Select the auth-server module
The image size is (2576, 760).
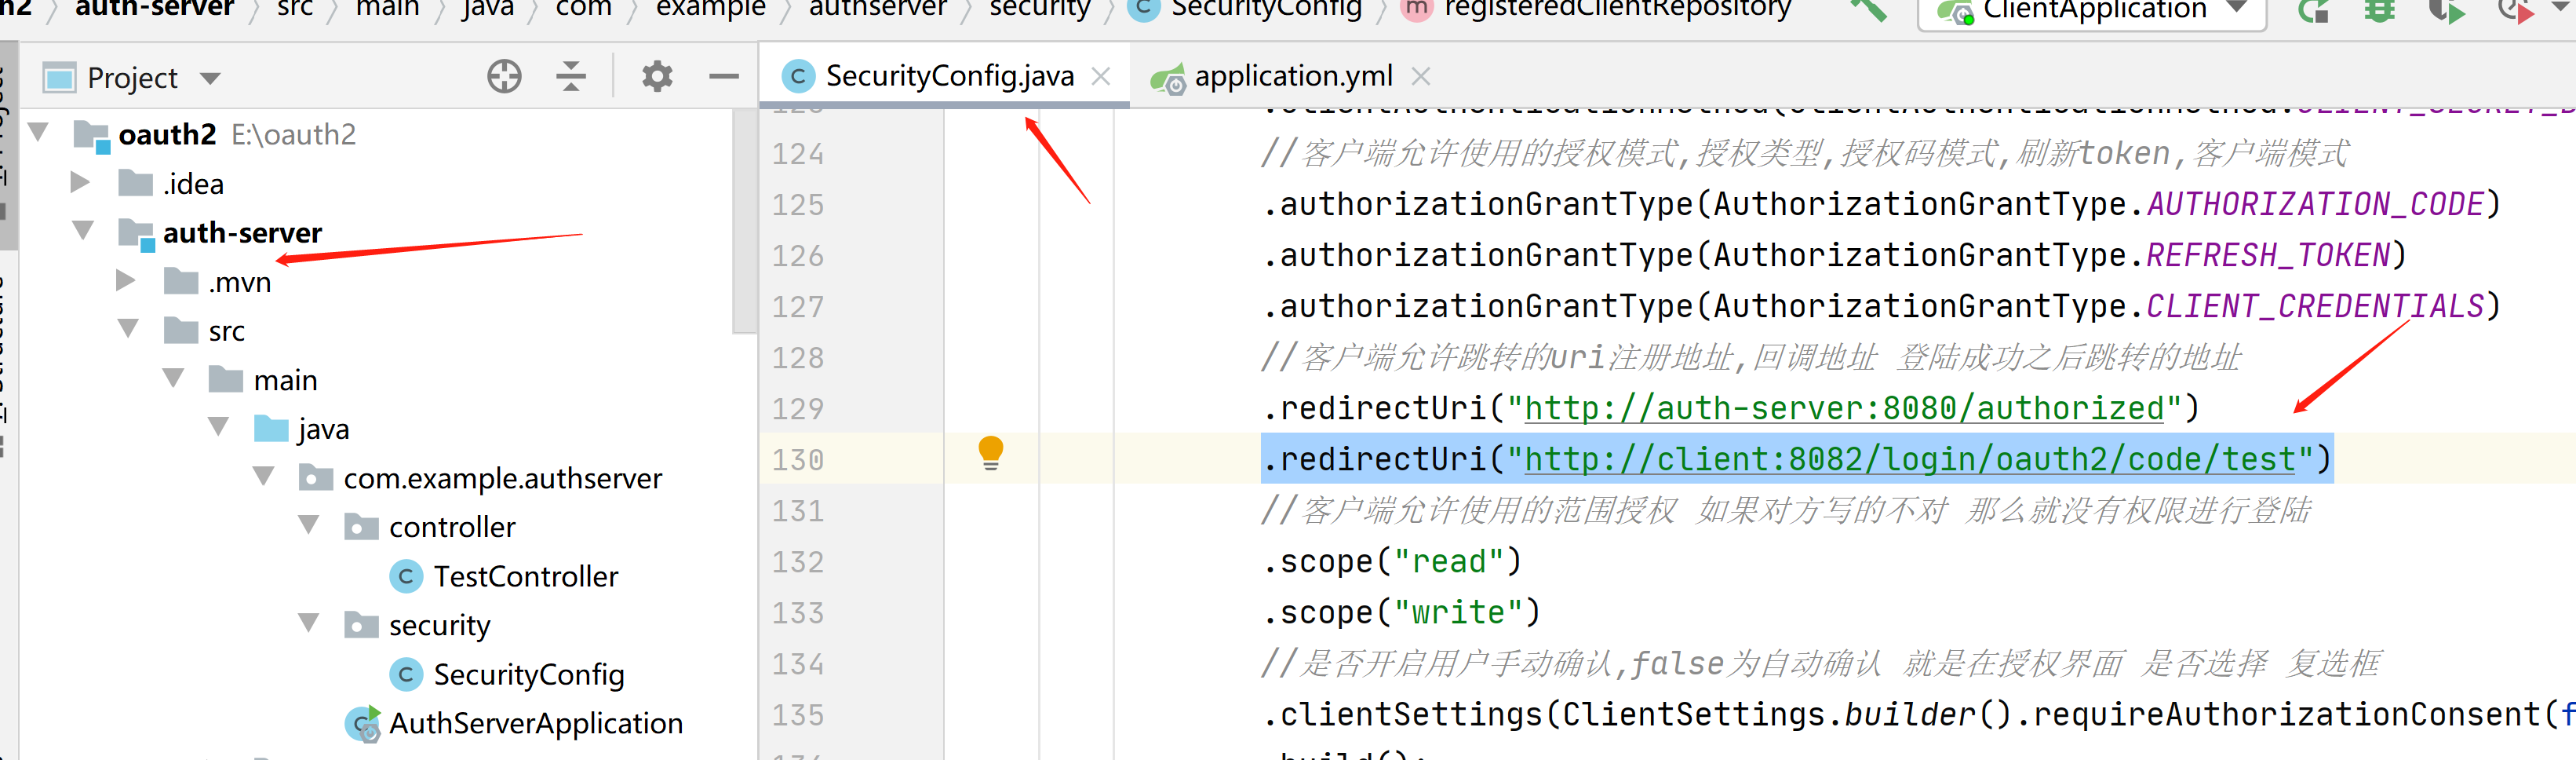point(242,233)
